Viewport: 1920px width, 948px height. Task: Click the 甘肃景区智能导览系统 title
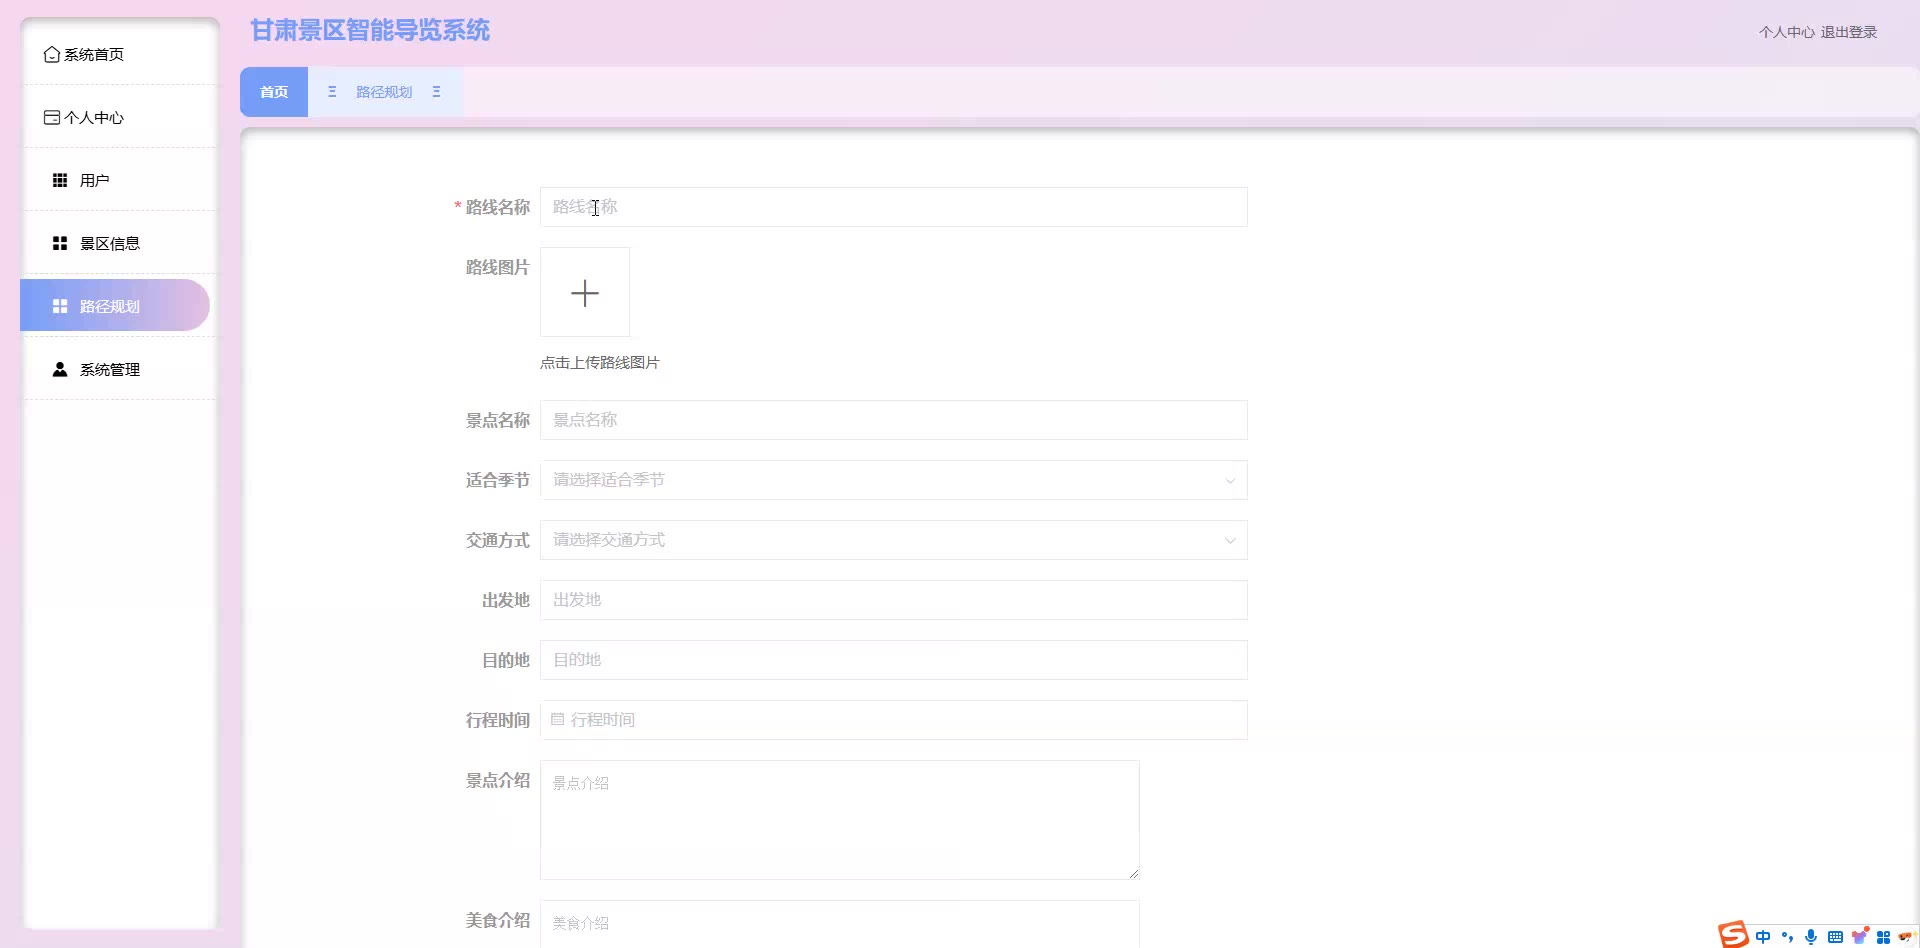coord(370,31)
